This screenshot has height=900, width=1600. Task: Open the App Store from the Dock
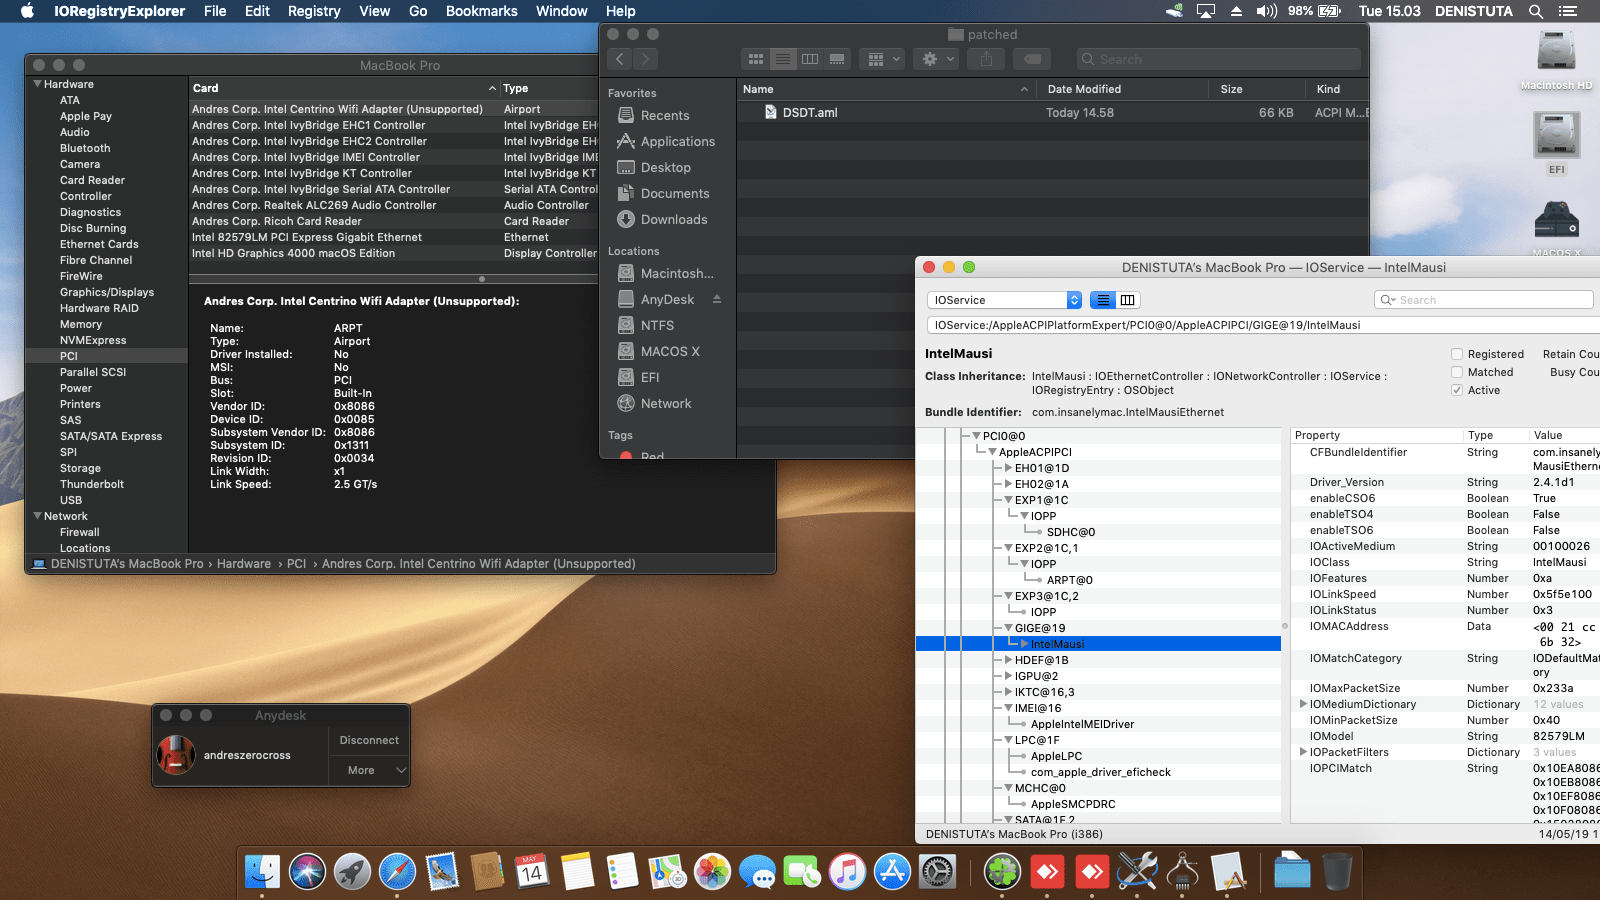tap(892, 872)
